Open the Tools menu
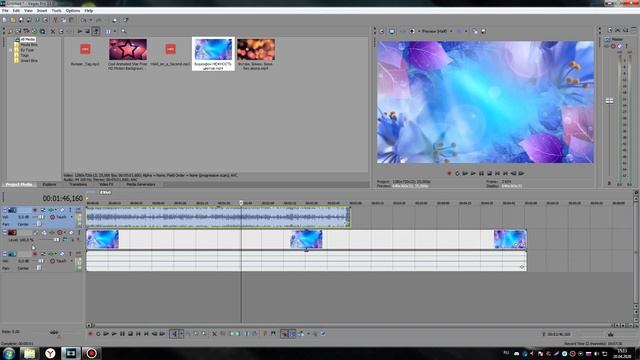This screenshot has width=640, height=360. [56, 11]
